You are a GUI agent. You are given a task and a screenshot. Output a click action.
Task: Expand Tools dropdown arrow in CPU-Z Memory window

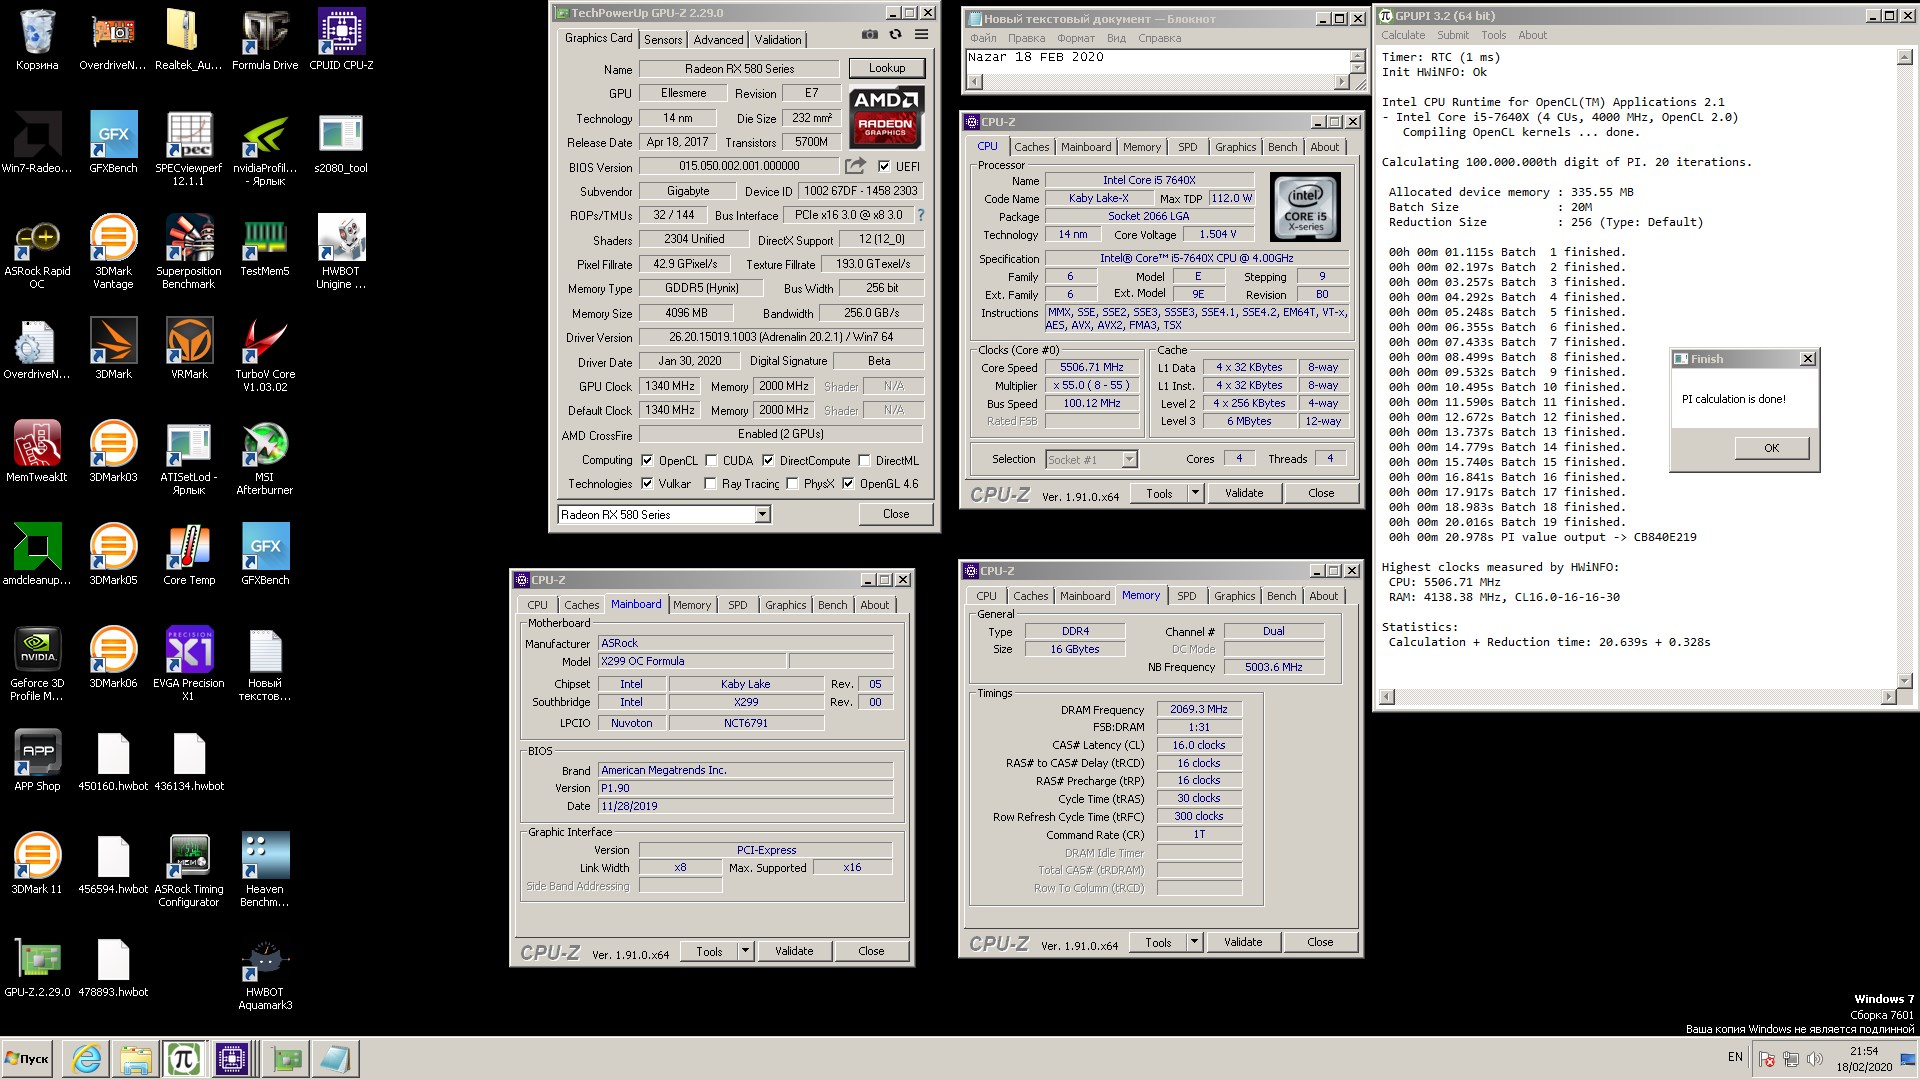[x=1193, y=942]
